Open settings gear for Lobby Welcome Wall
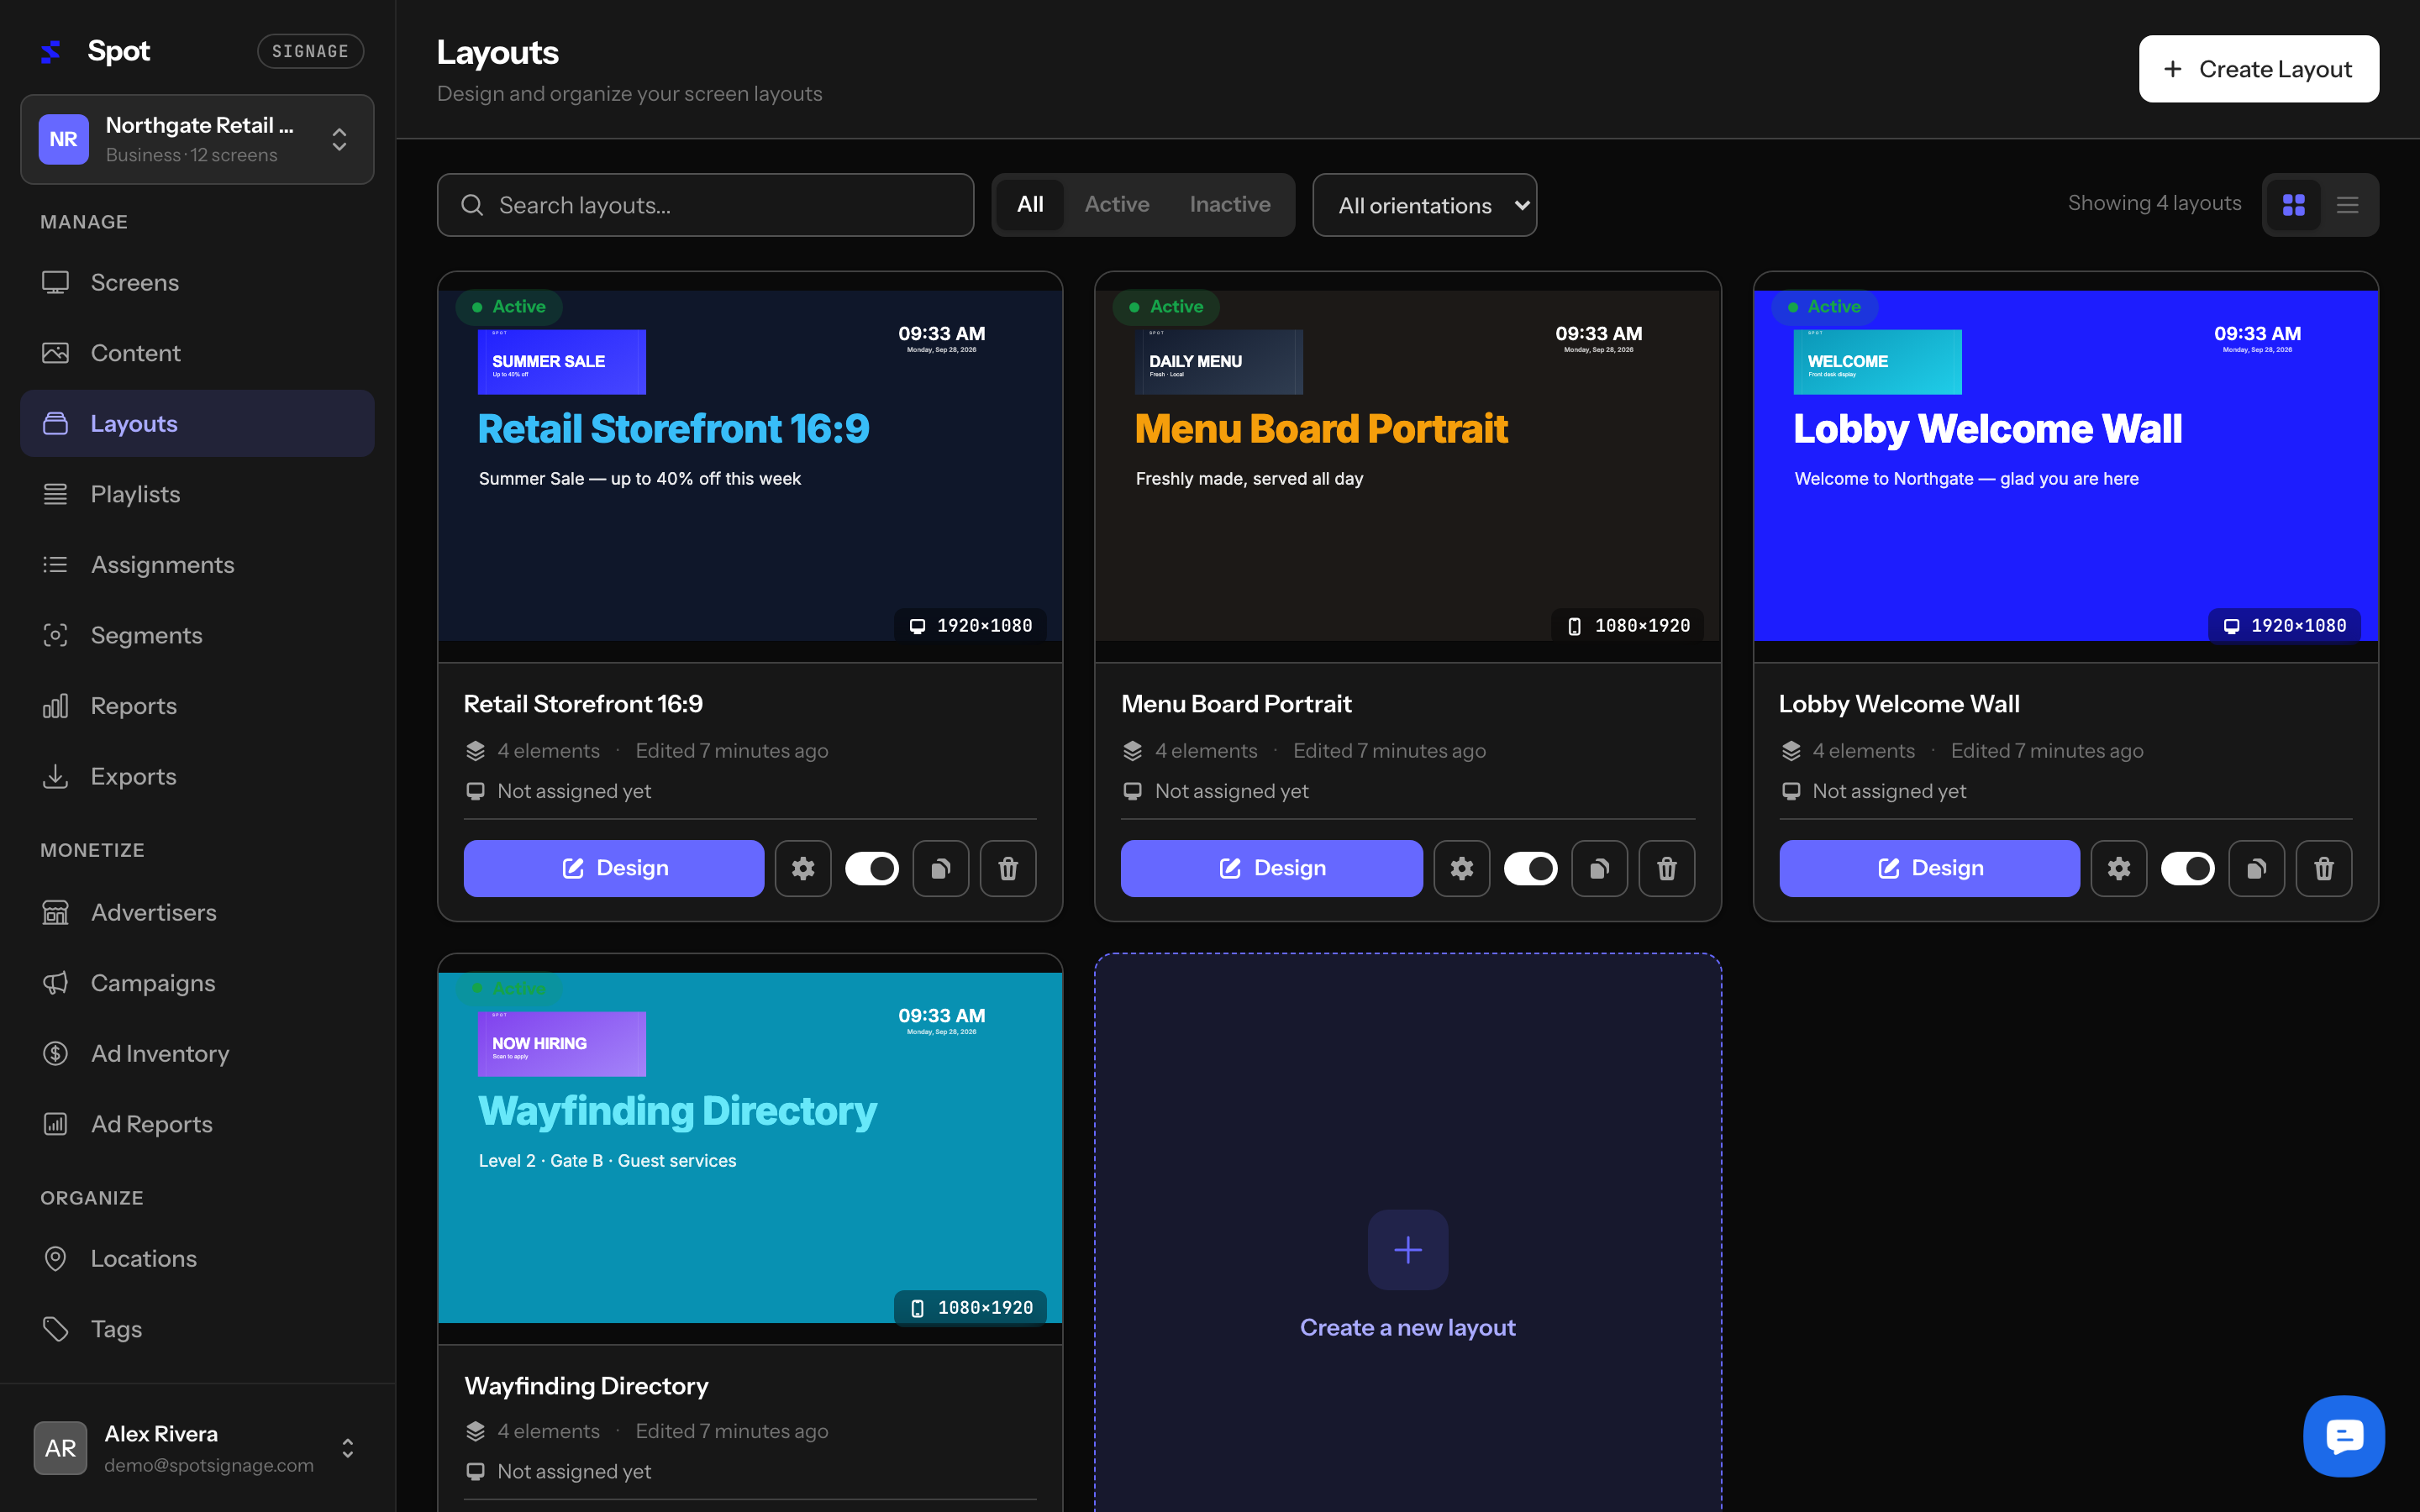 pos(2119,868)
